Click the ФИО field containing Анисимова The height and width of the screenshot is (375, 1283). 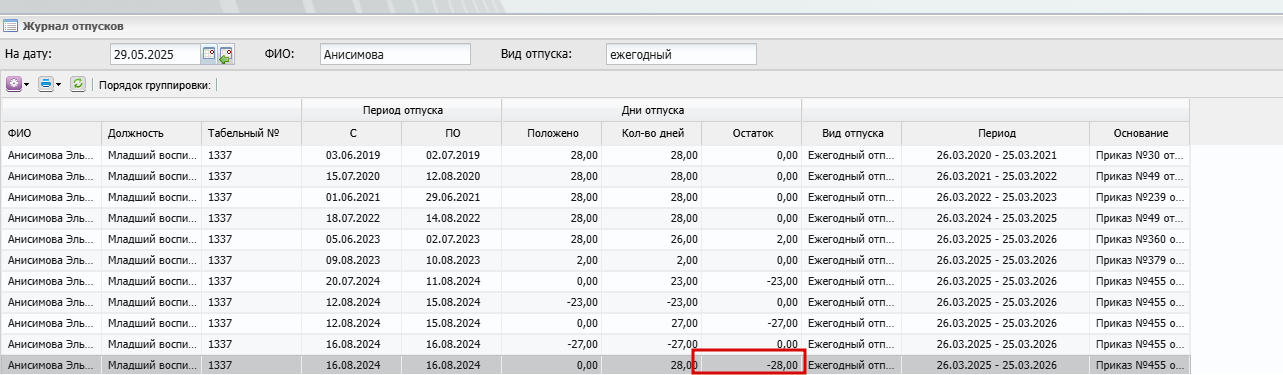click(394, 54)
